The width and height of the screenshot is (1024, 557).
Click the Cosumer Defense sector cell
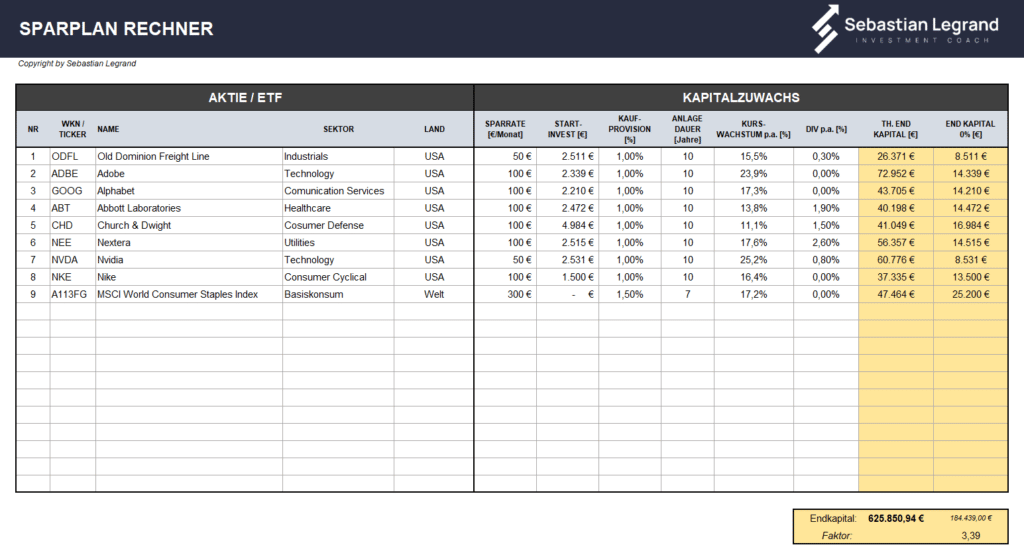(338, 225)
